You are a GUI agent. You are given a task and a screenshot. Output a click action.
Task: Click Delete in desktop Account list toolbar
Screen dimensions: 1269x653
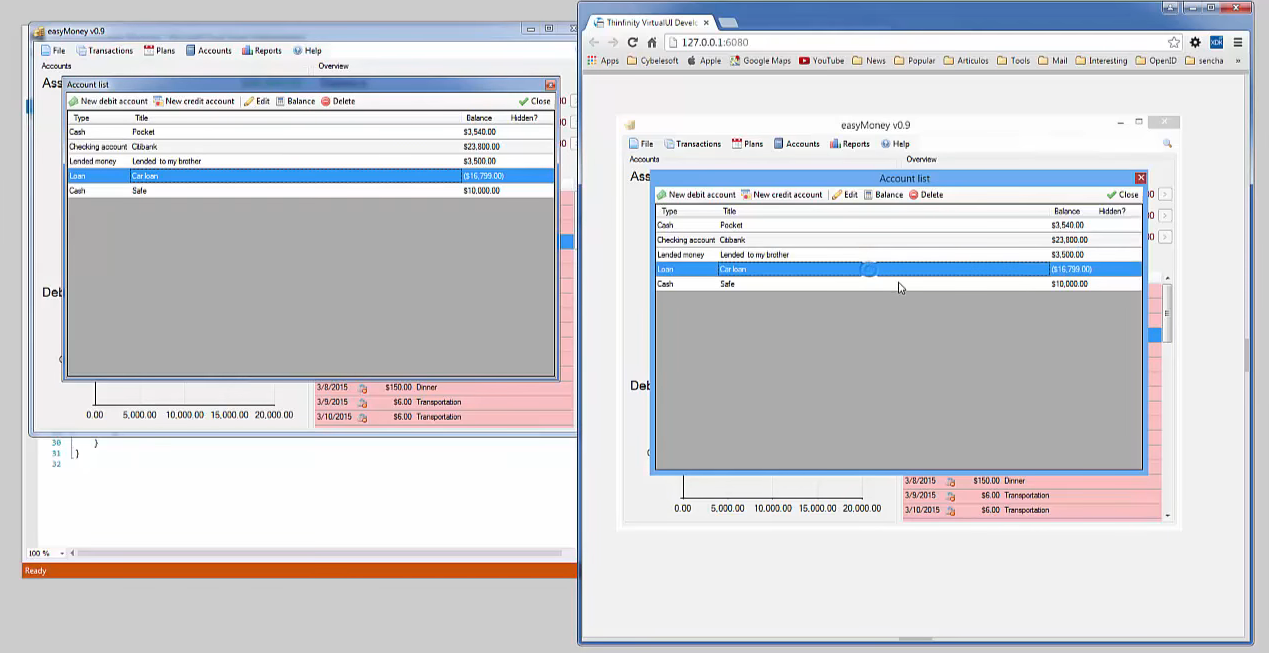tap(338, 101)
